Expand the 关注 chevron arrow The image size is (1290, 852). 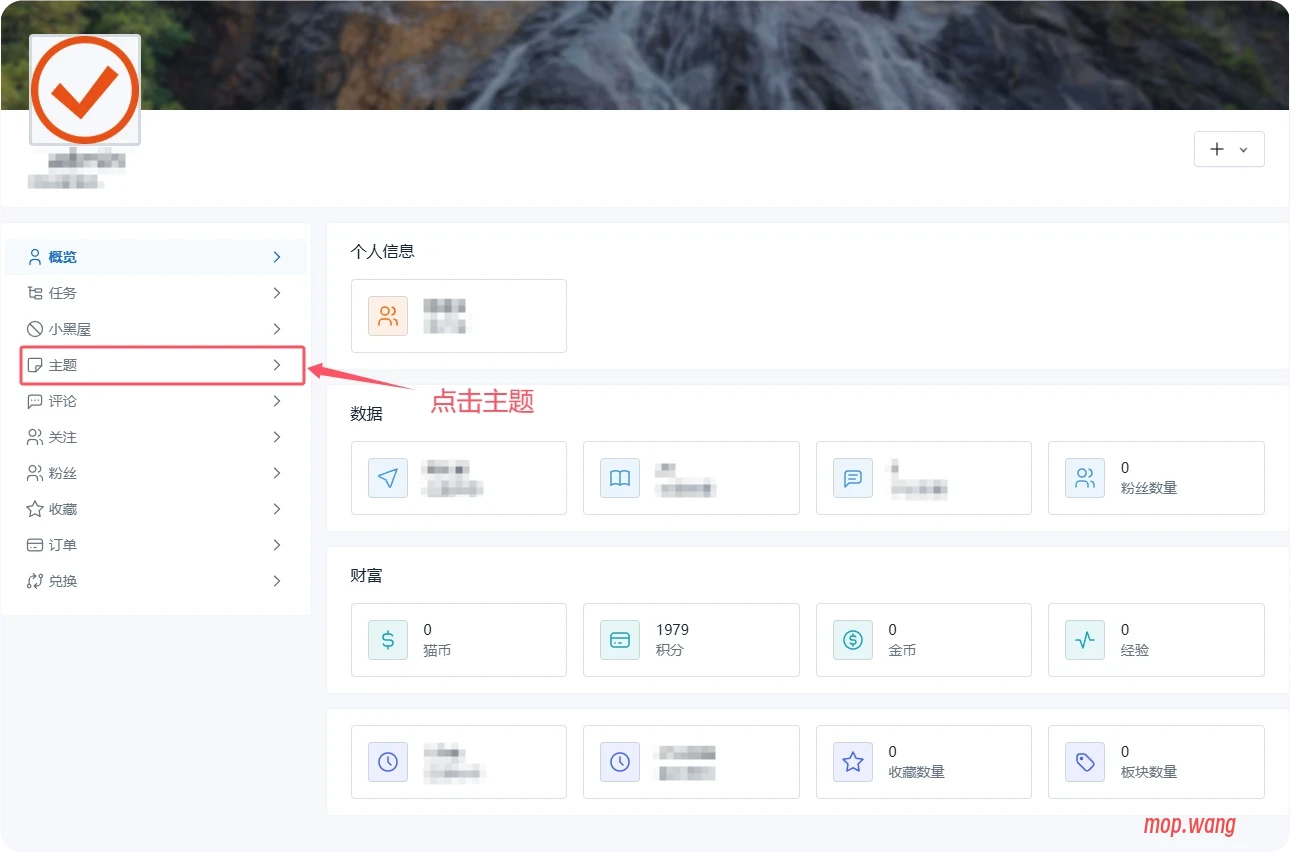[x=277, y=437]
